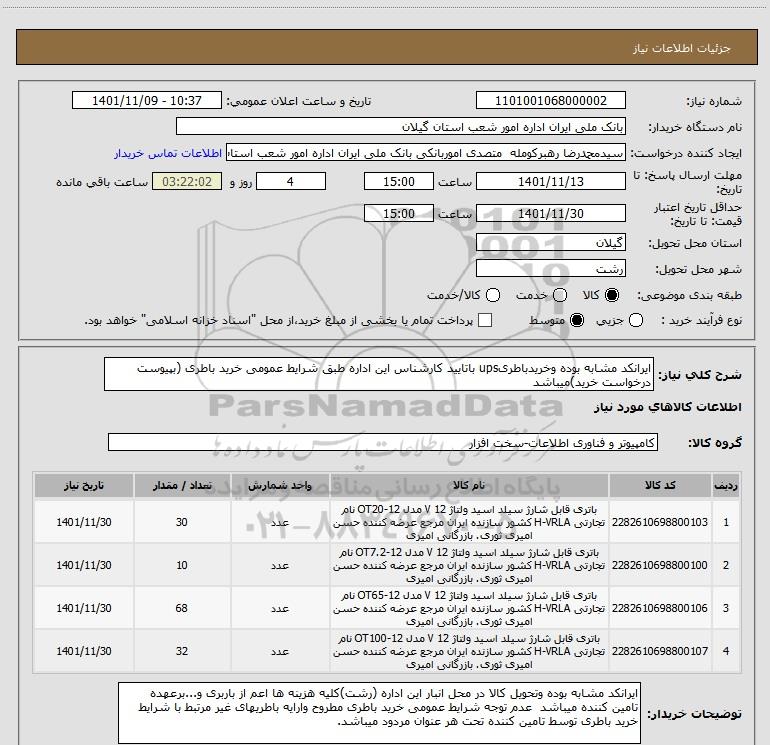
Task: Click the نام کالا column header
Action: click(x=469, y=486)
